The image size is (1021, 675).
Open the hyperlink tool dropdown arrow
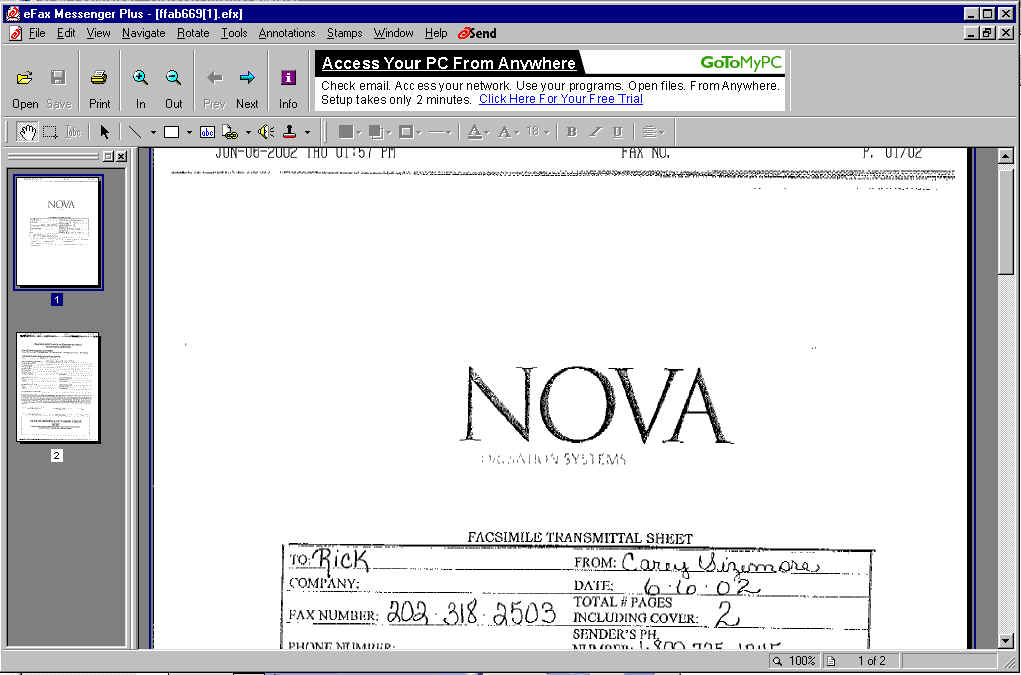click(247, 133)
